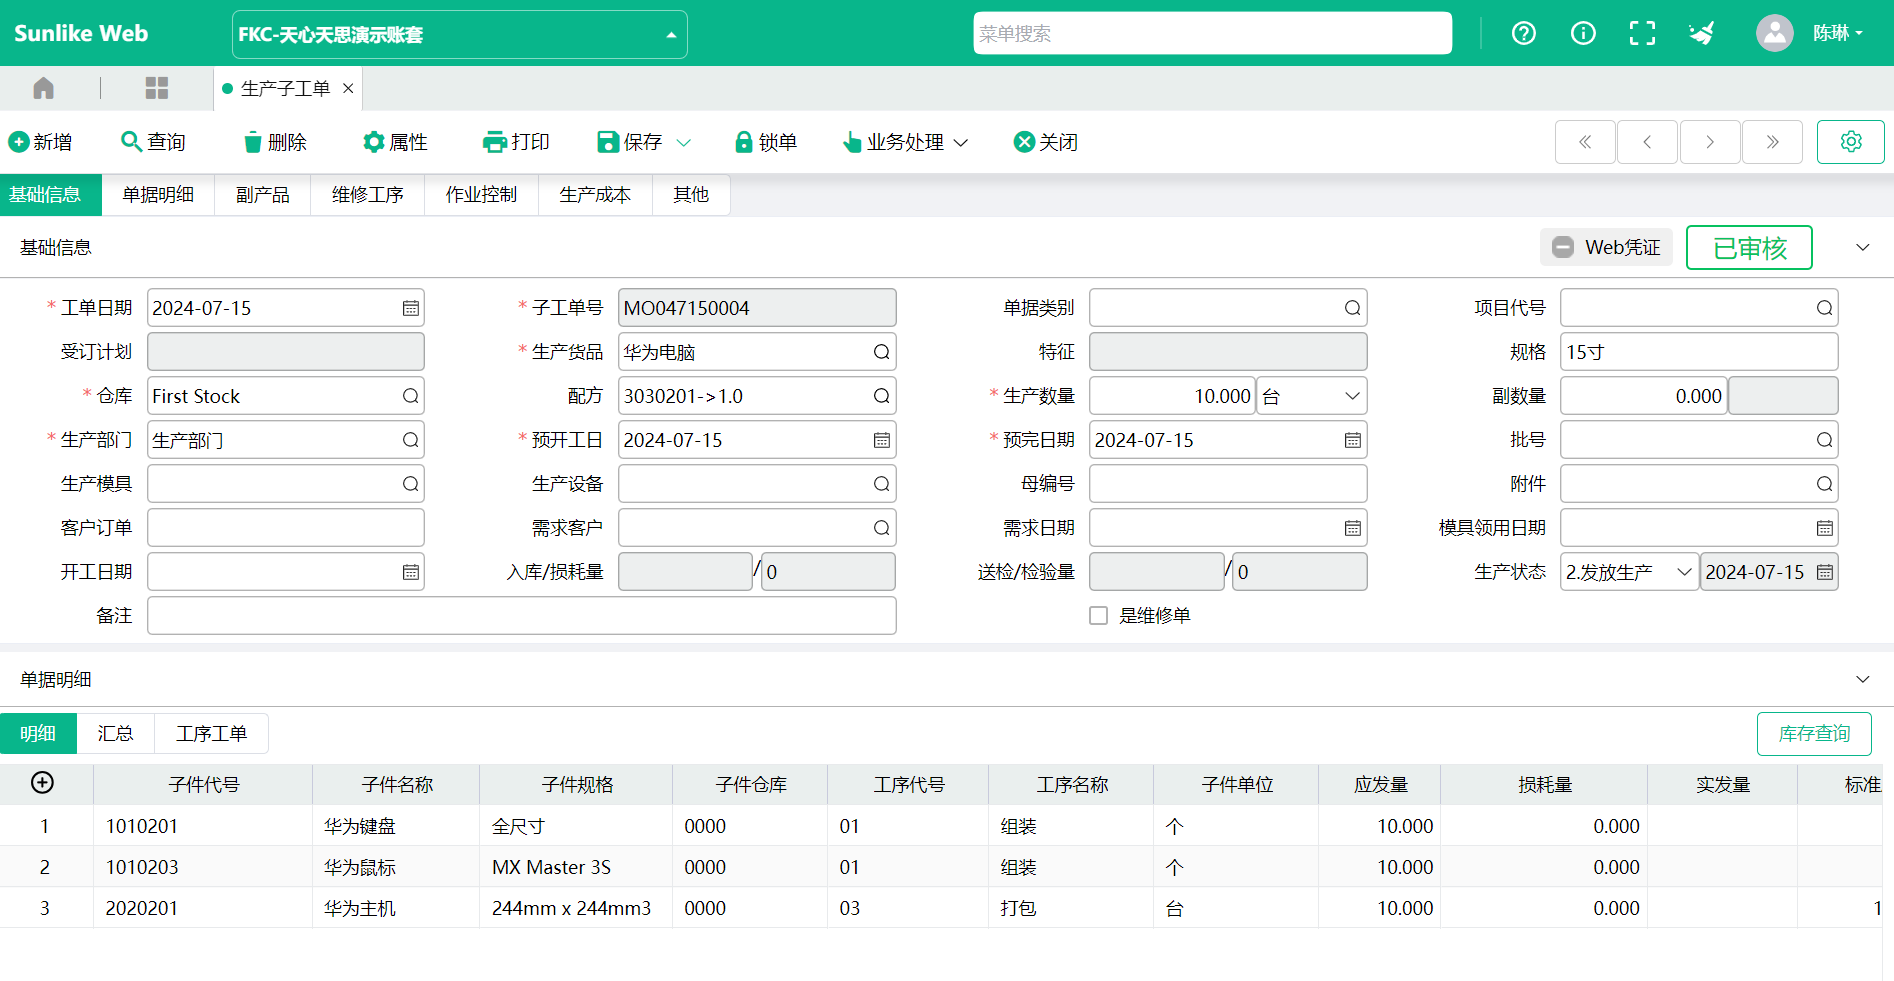Select the 工序工单 detail tab
Screen dimensions: 1894x981
click(211, 734)
